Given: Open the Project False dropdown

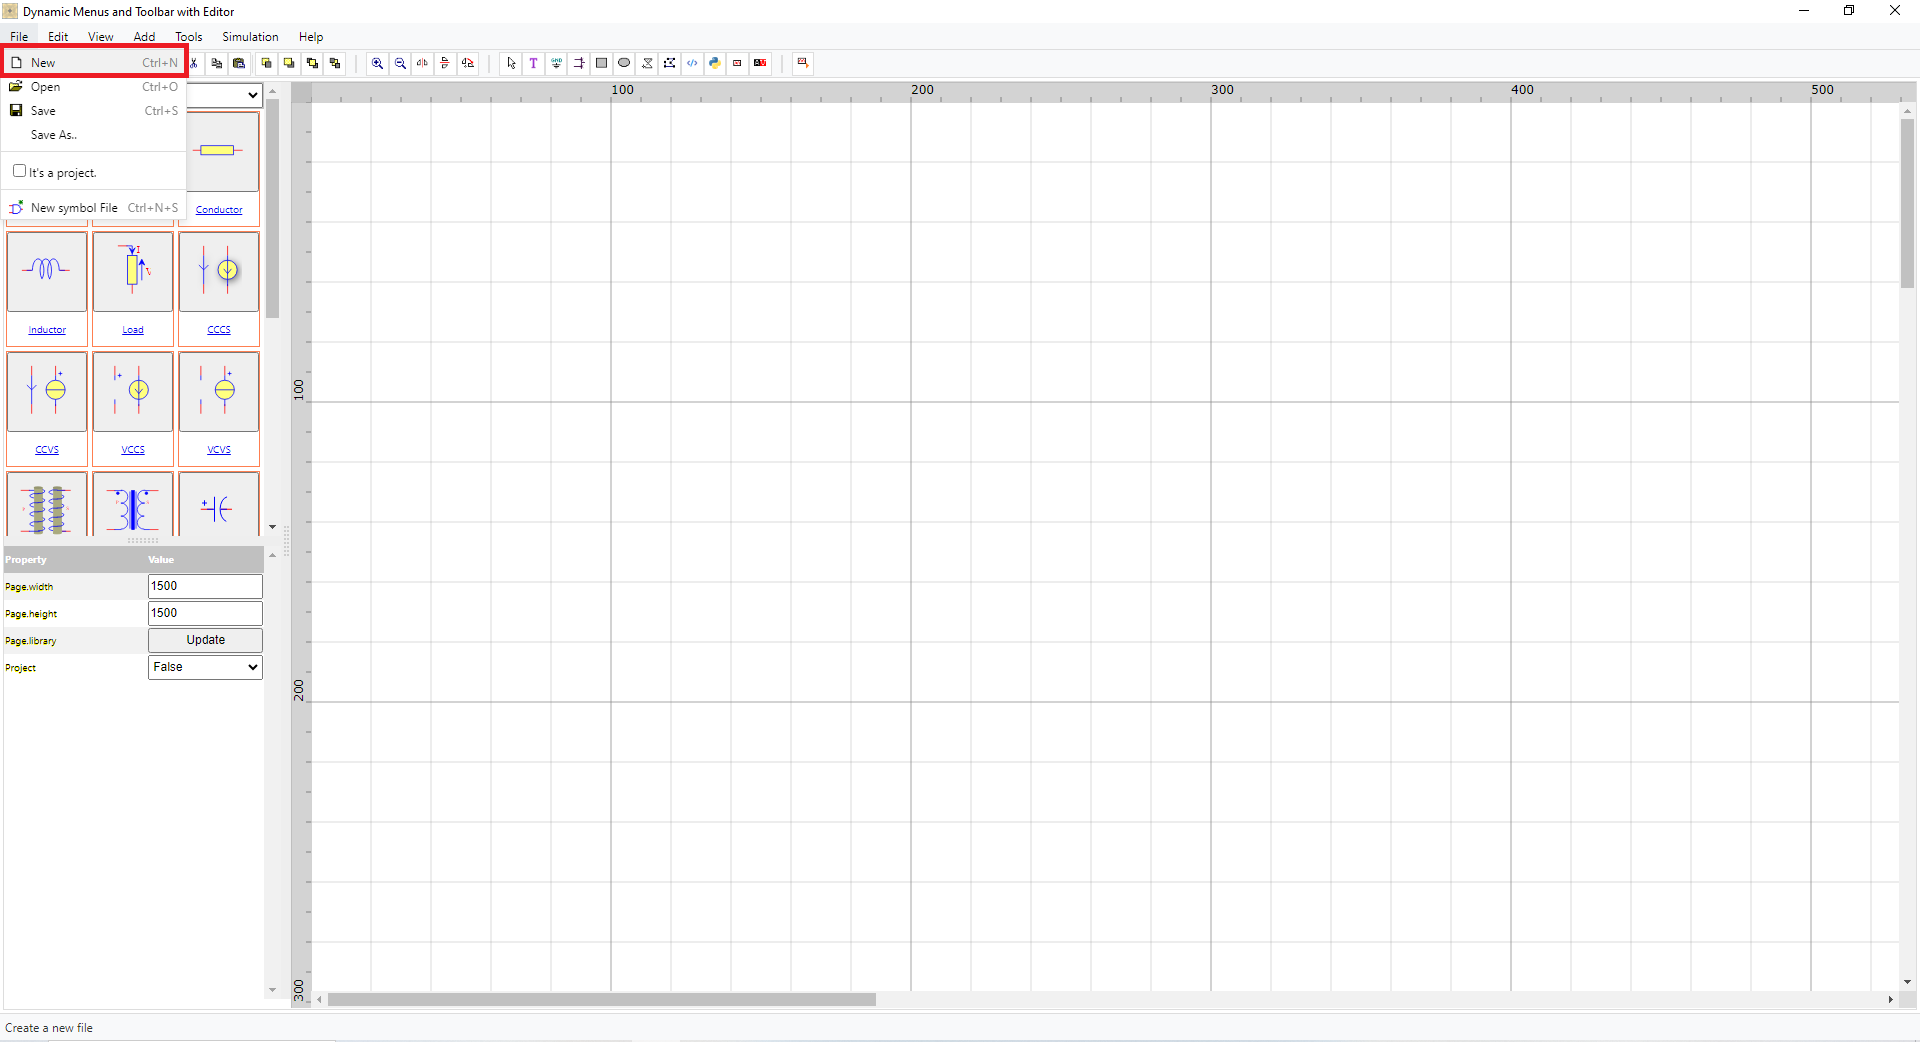Looking at the screenshot, I should [205, 667].
